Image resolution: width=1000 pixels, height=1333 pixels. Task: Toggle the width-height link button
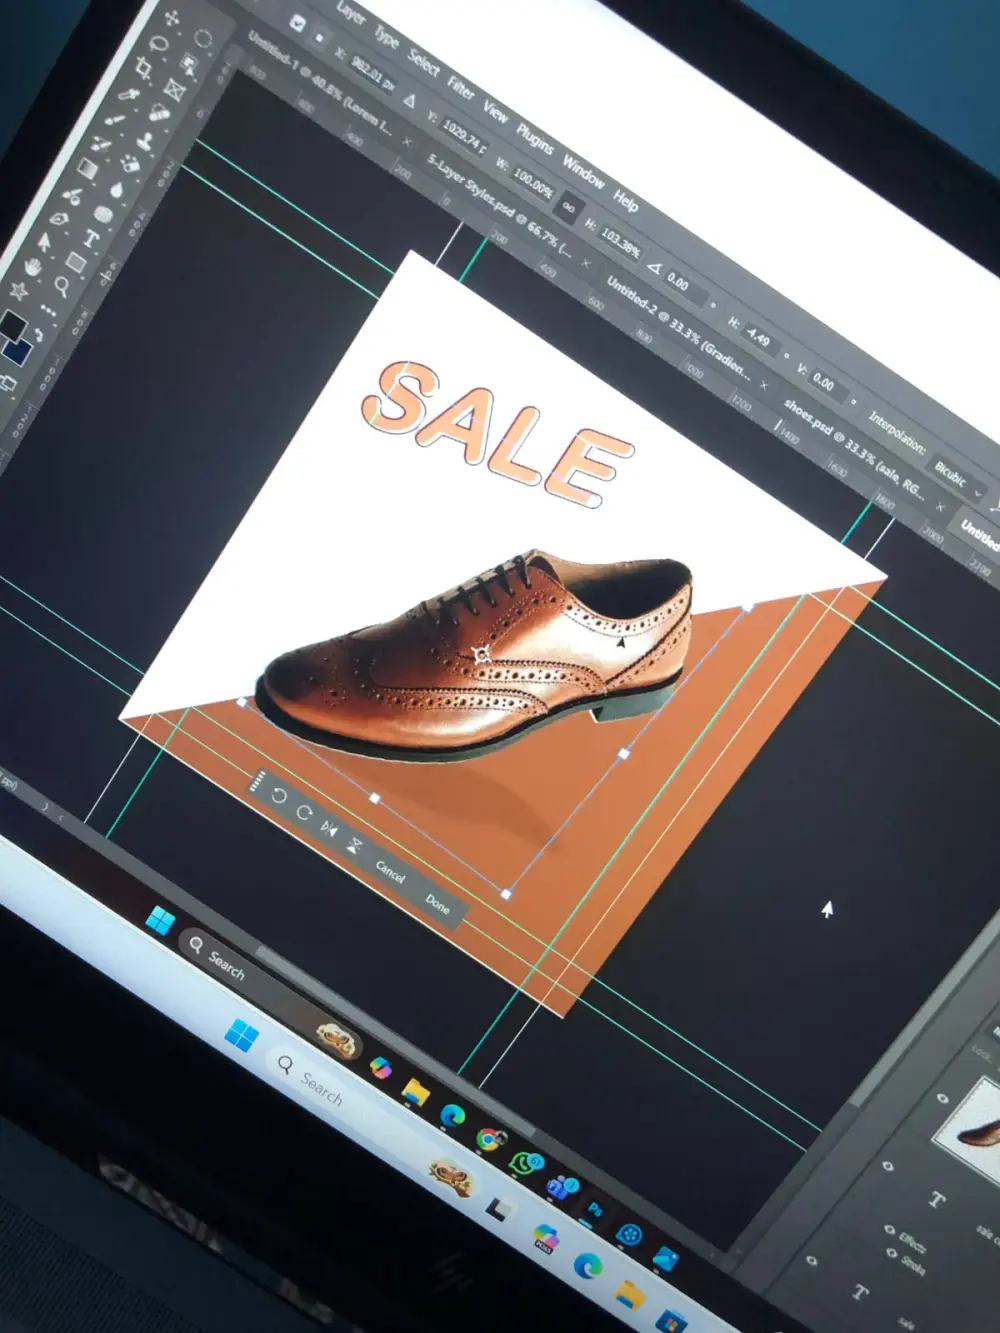click(569, 206)
